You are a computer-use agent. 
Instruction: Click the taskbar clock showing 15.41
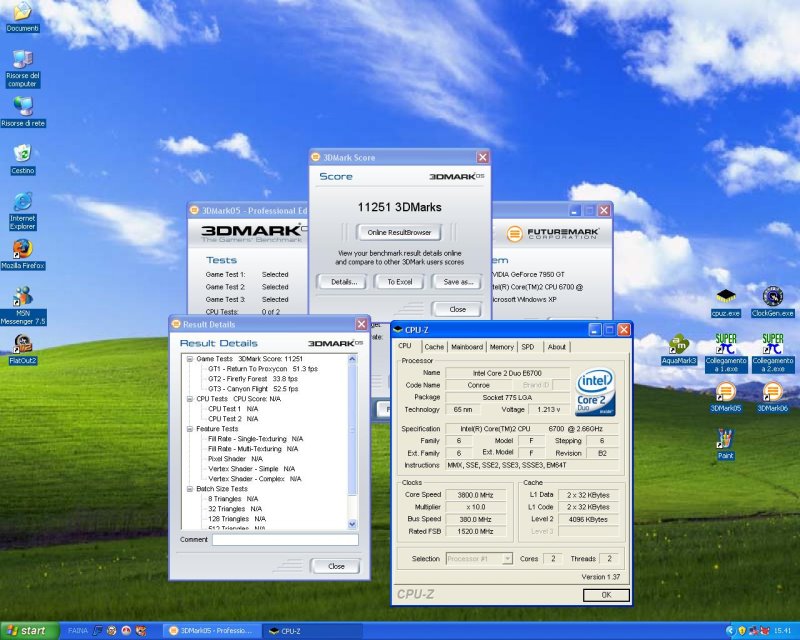click(782, 631)
